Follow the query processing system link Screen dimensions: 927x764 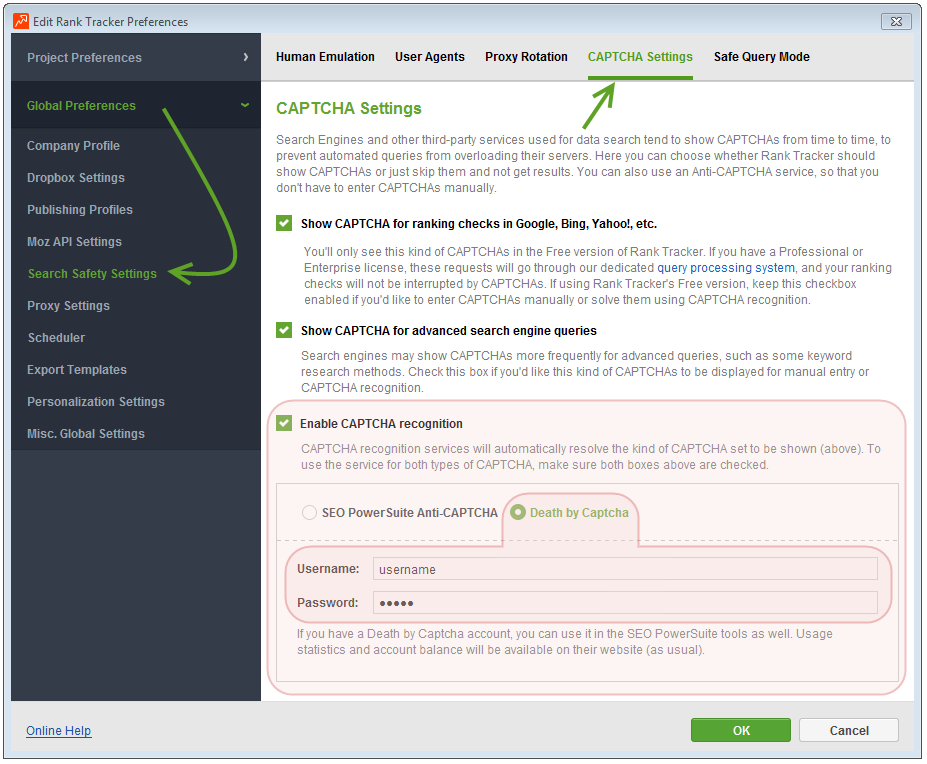coord(726,267)
